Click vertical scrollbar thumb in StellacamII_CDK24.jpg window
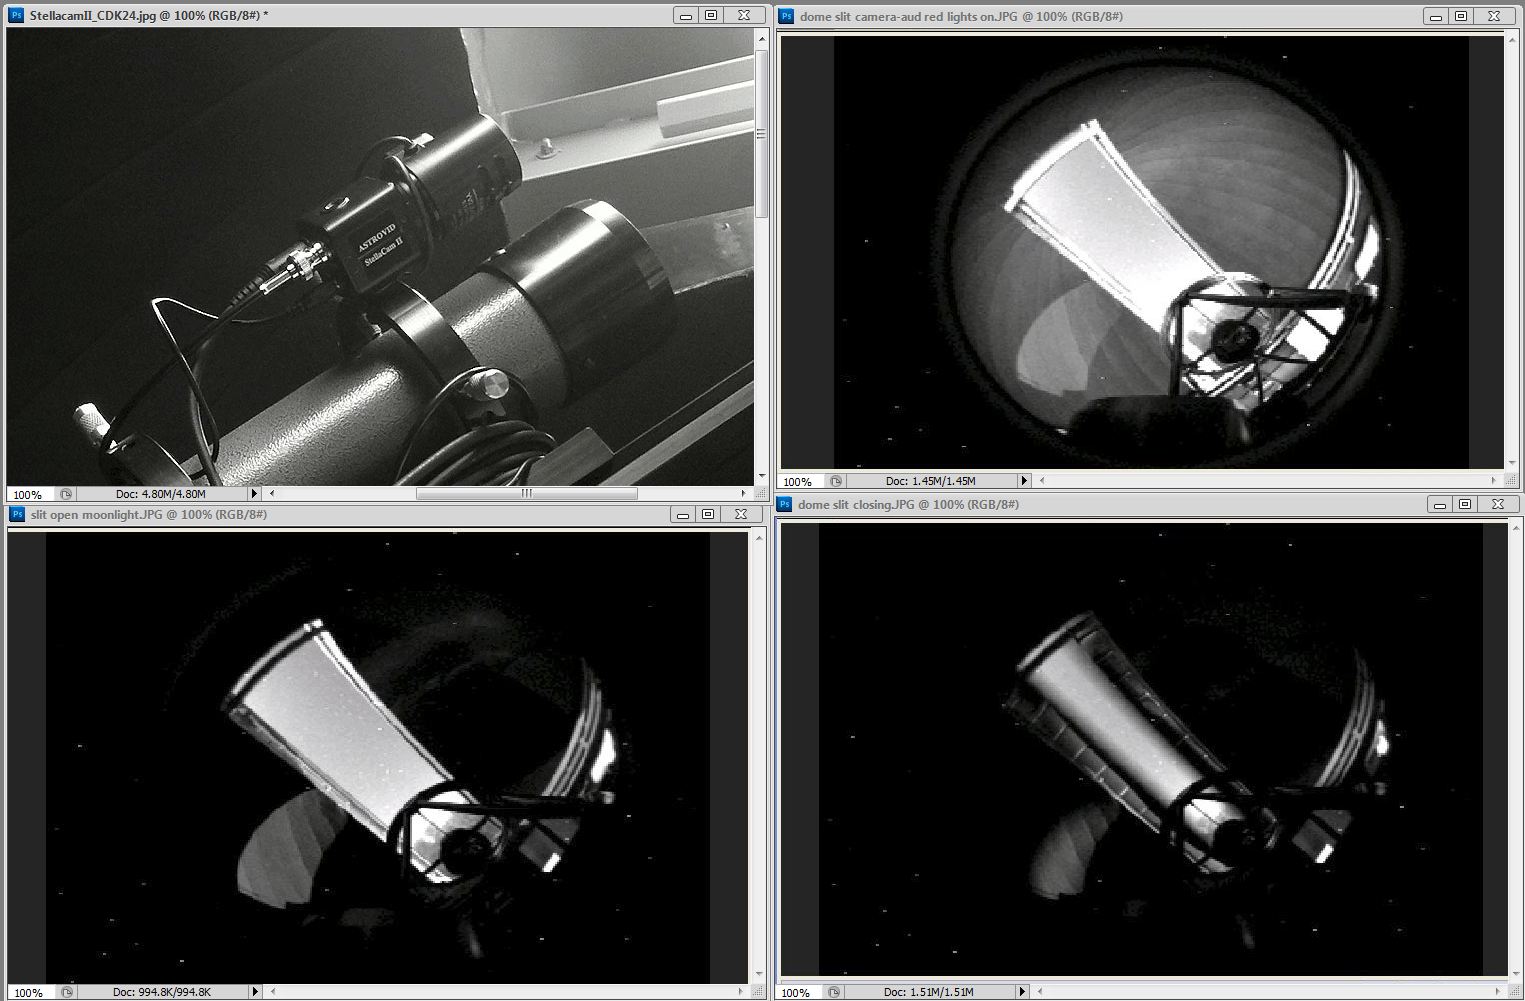Screen dimensions: 1525x1001 [x=761, y=133]
